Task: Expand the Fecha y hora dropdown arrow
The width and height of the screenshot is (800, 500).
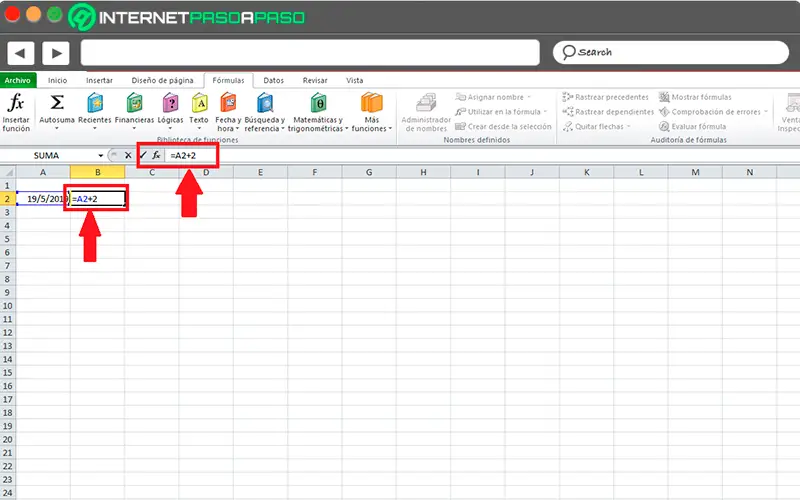Action: pos(237,129)
